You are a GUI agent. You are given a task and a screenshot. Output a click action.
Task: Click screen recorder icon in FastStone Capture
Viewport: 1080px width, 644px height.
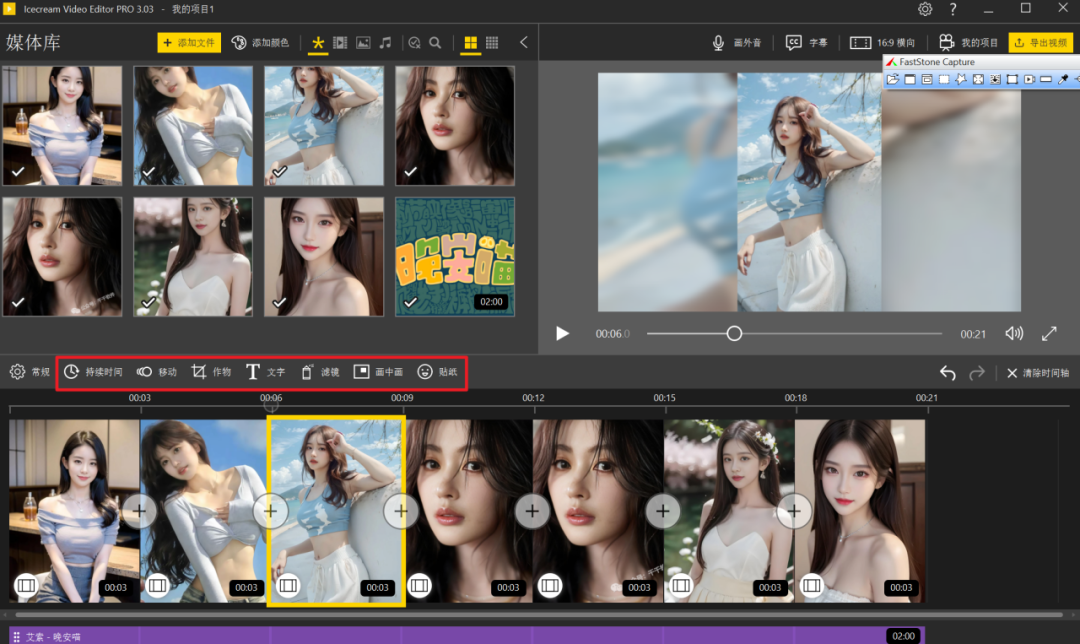click(1029, 80)
